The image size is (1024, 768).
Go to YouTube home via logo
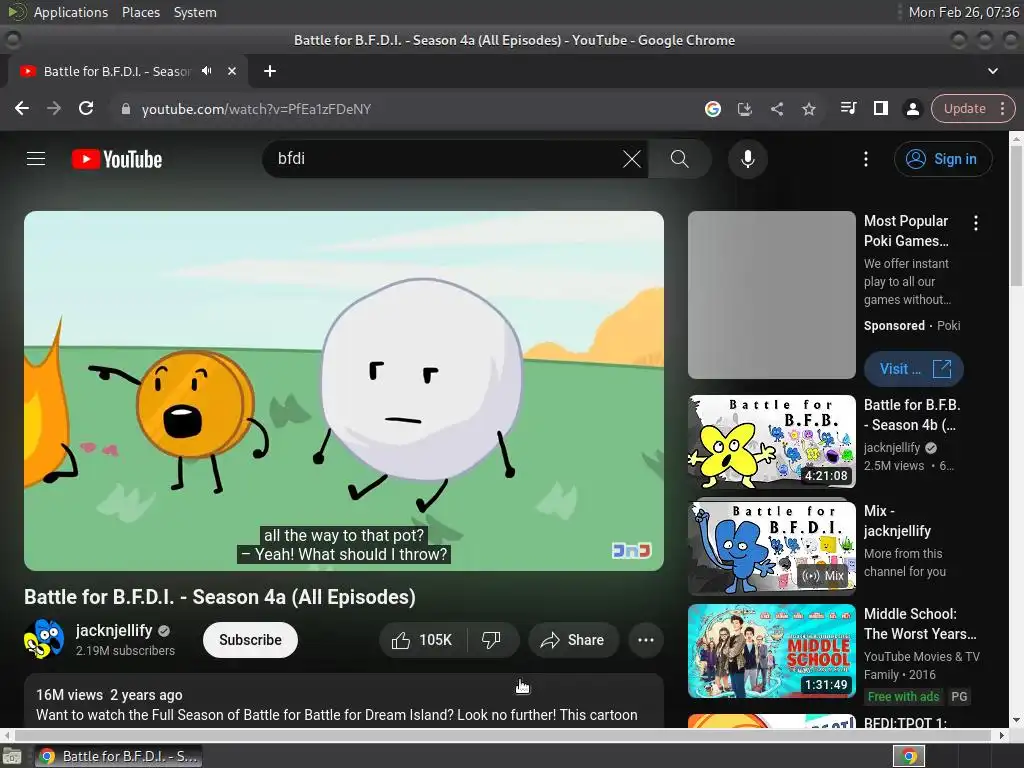[x=117, y=159]
